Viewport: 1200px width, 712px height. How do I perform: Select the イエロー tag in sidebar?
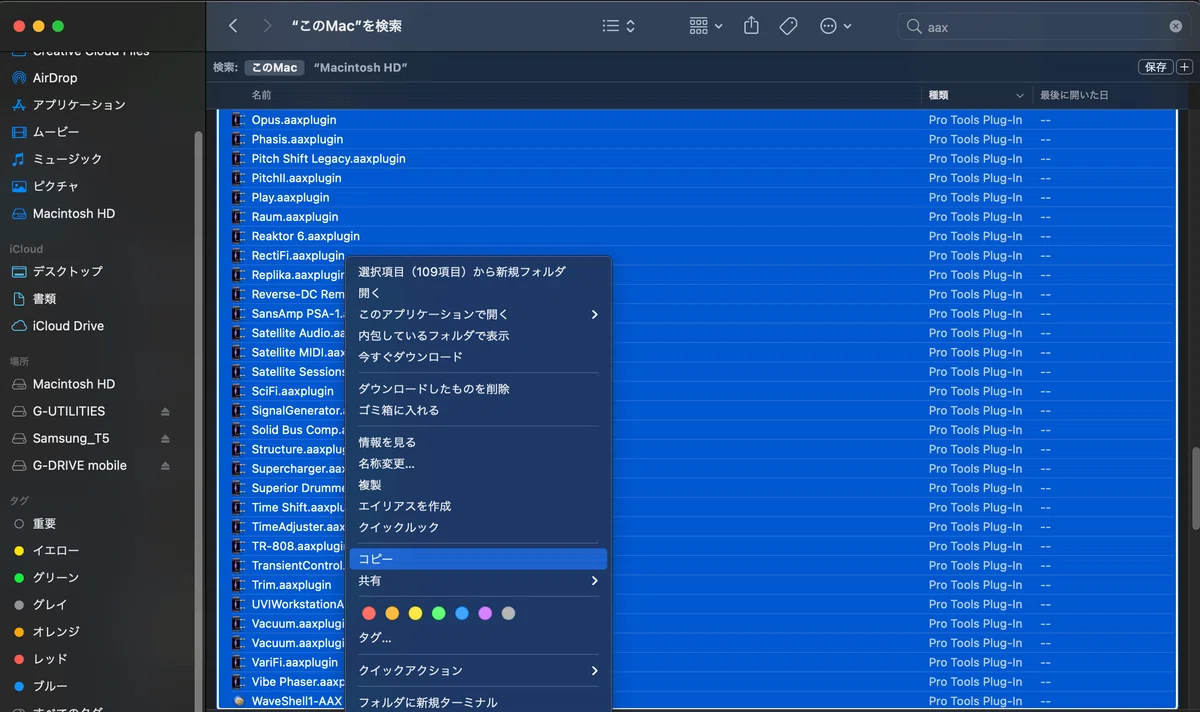(x=56, y=551)
